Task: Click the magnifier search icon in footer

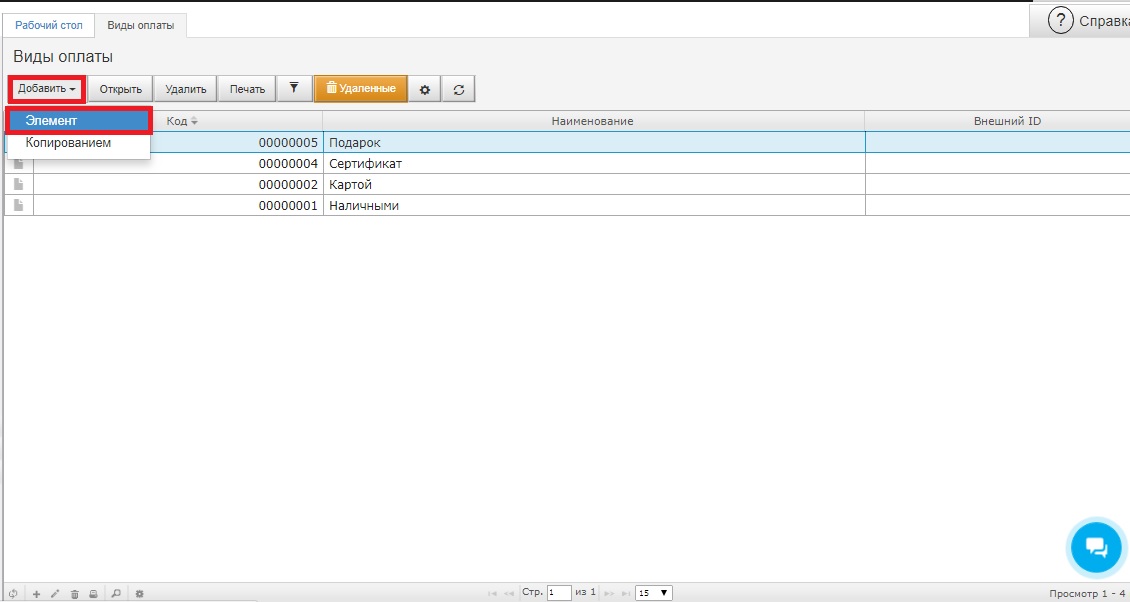Action: pos(116,594)
